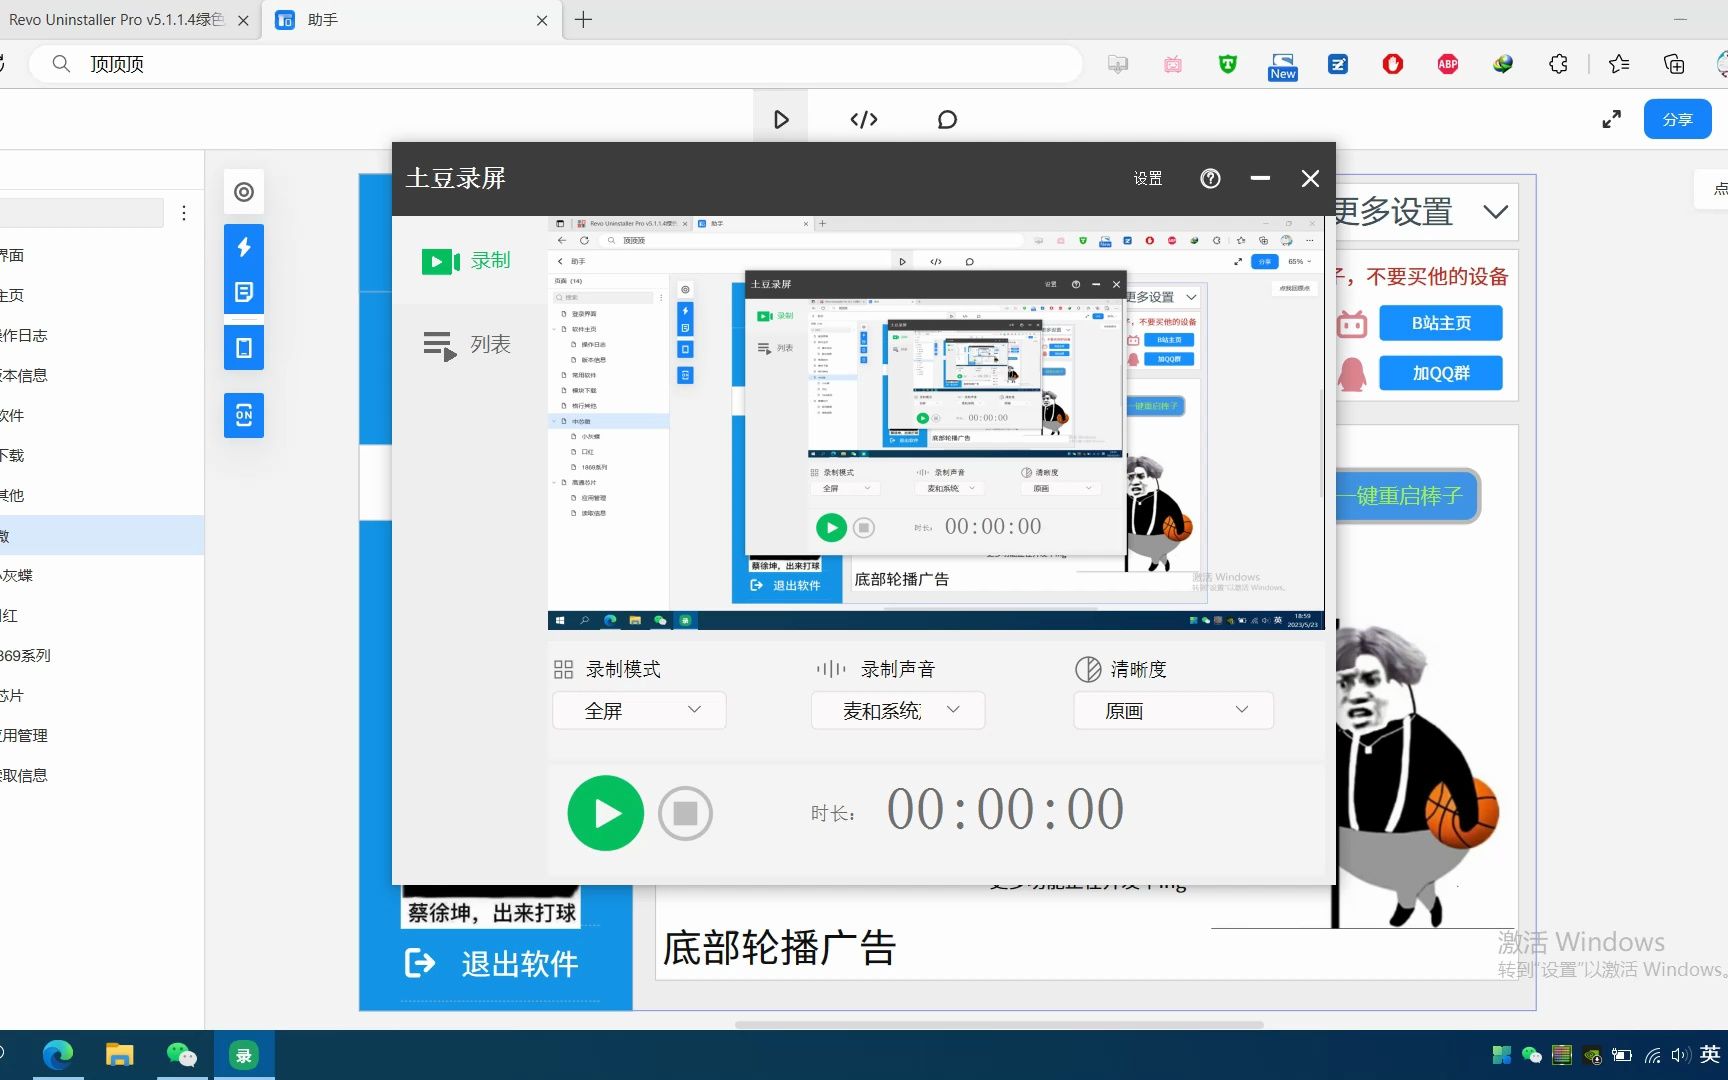
Task: Open the 录制声音 麦和系统 dropdown
Action: tap(898, 710)
